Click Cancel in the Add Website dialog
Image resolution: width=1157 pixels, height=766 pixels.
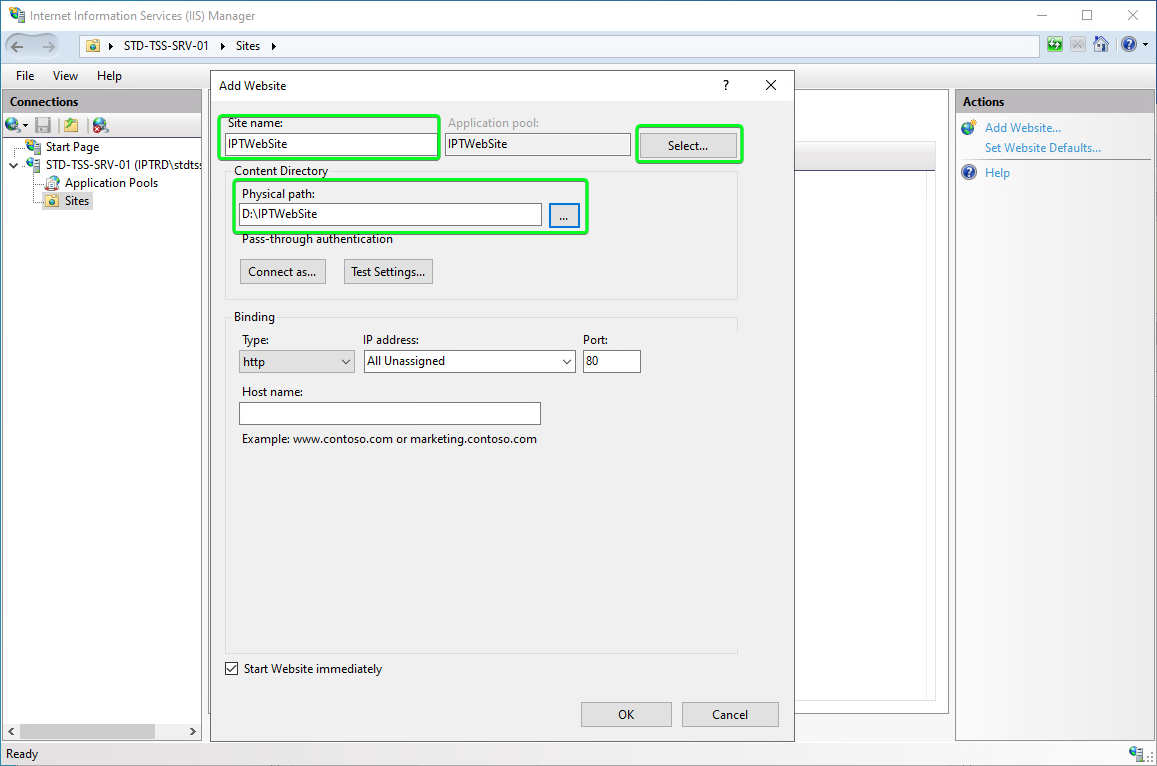coord(730,714)
